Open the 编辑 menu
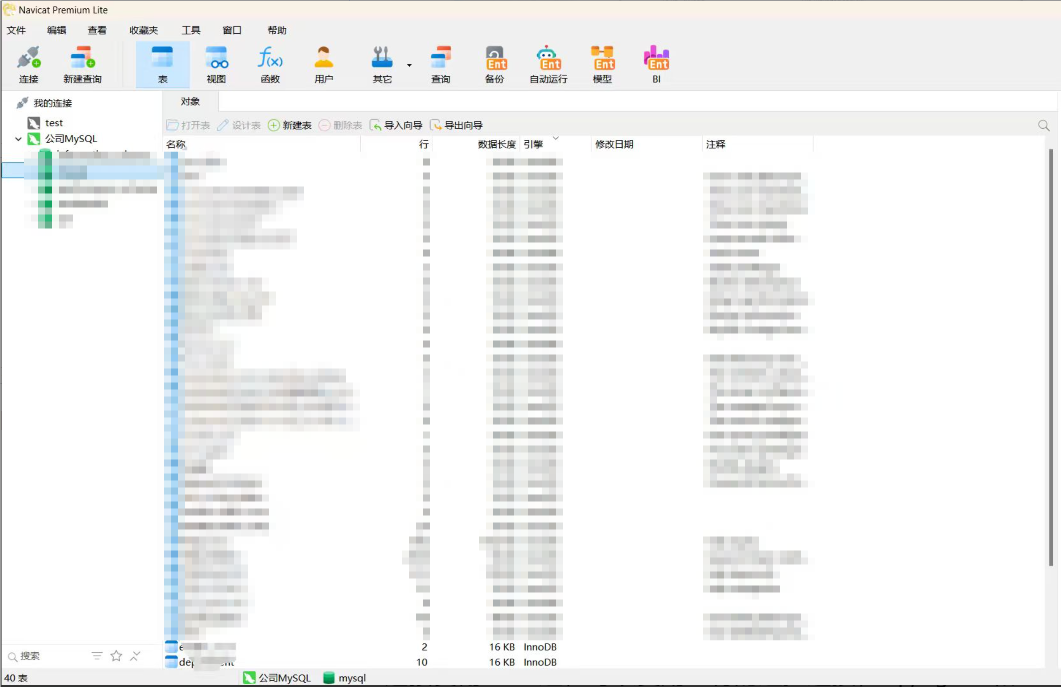Screen dimensions: 1061x687 tap(57, 30)
